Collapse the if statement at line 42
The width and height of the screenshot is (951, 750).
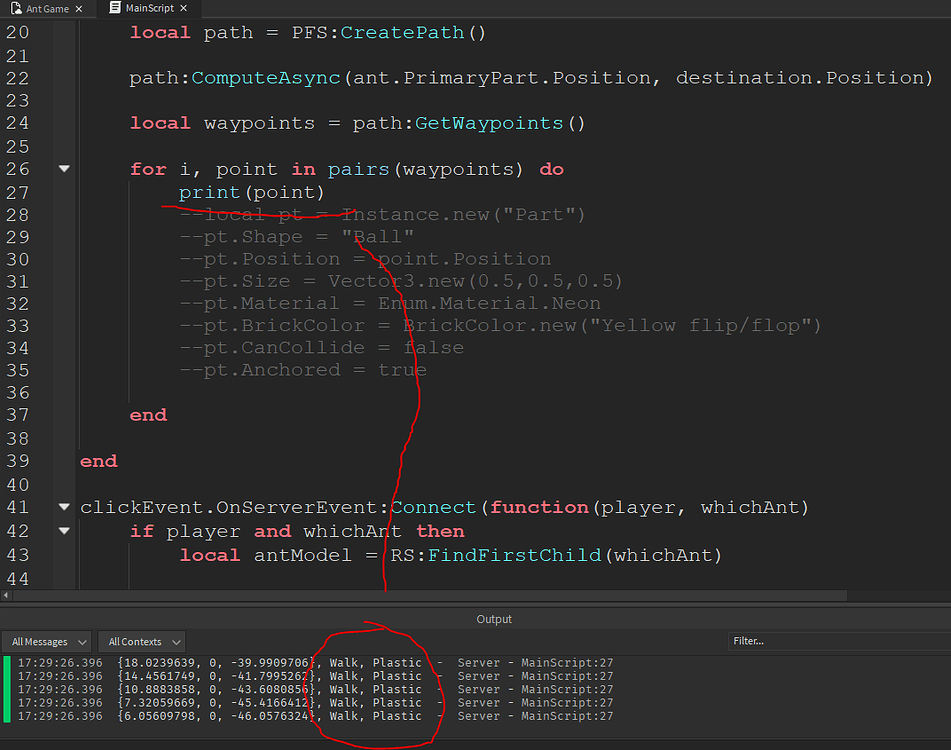pyautogui.click(x=63, y=531)
